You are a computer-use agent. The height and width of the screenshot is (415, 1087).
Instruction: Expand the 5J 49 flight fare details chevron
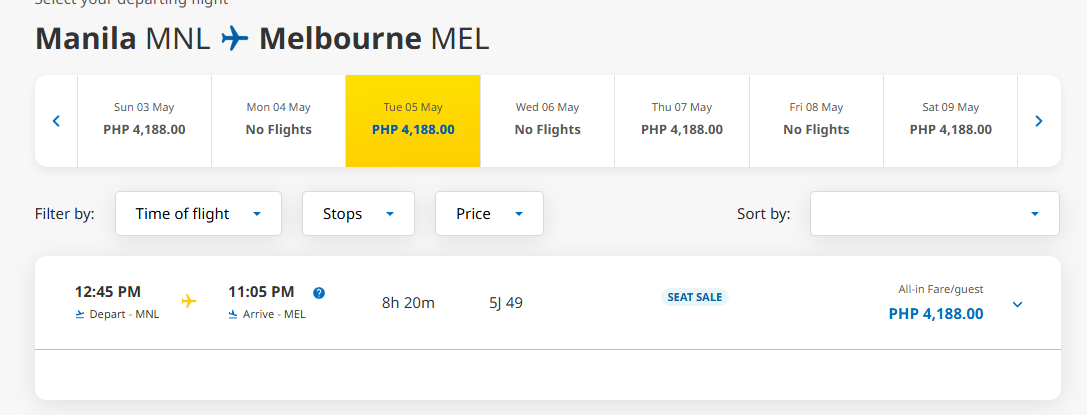click(1018, 304)
